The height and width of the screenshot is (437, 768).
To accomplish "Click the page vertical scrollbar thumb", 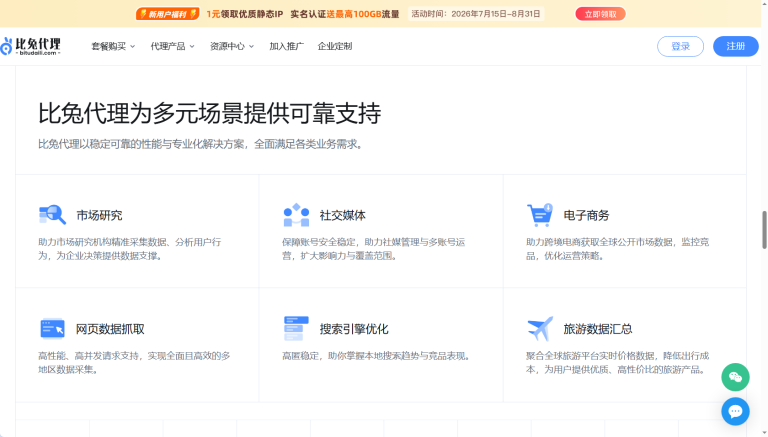I will point(764,230).
